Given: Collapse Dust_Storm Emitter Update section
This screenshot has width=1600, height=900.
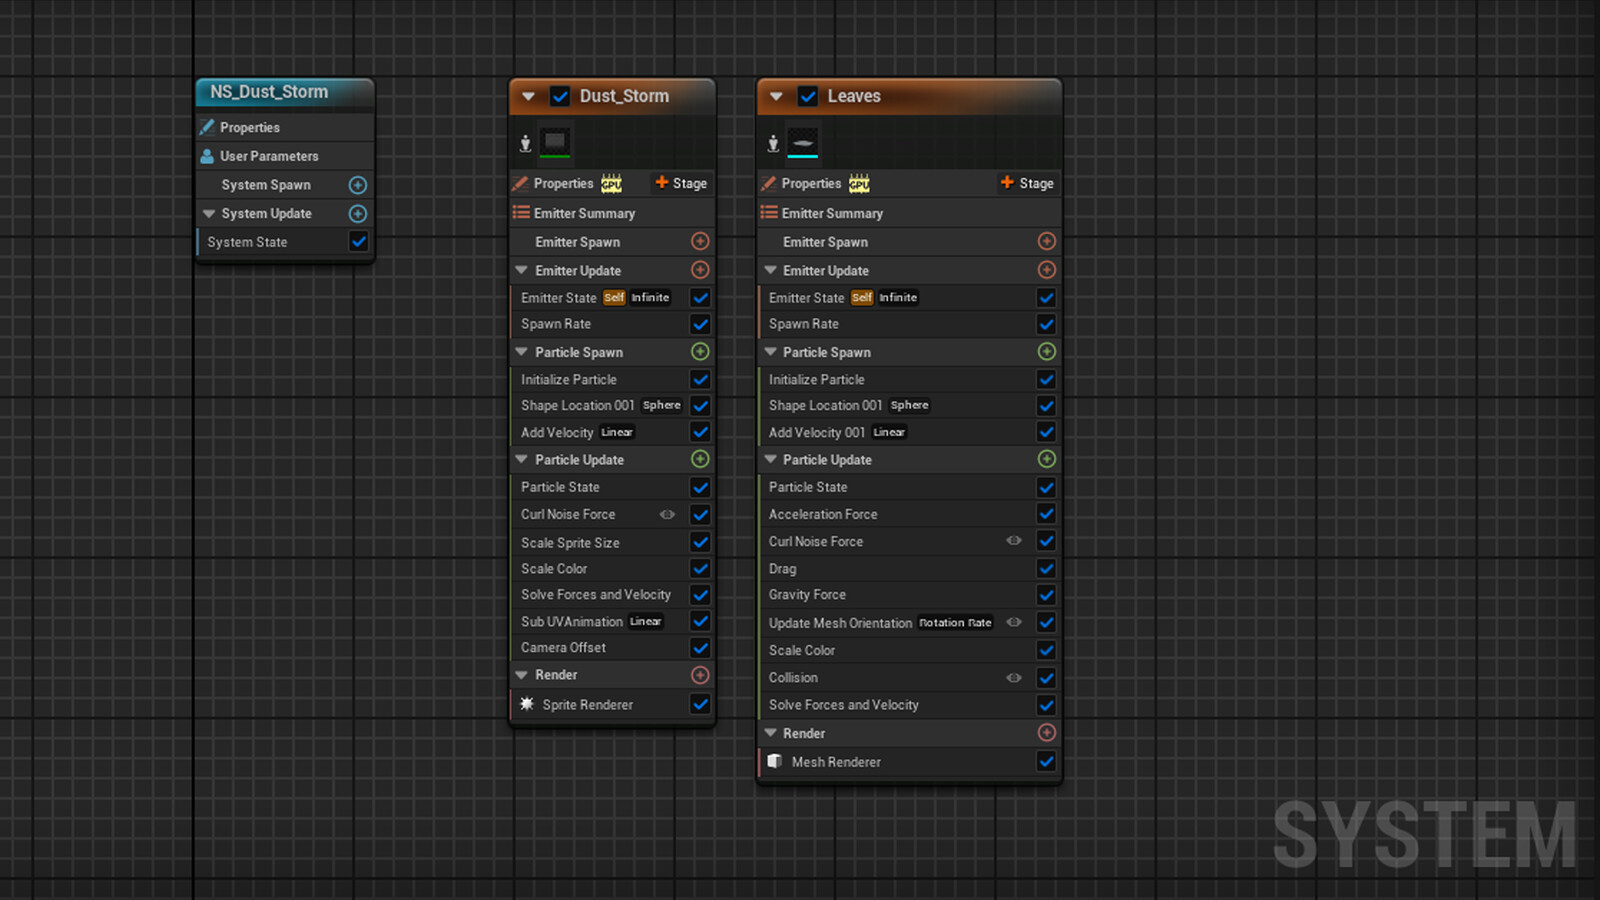Looking at the screenshot, I should [521, 270].
